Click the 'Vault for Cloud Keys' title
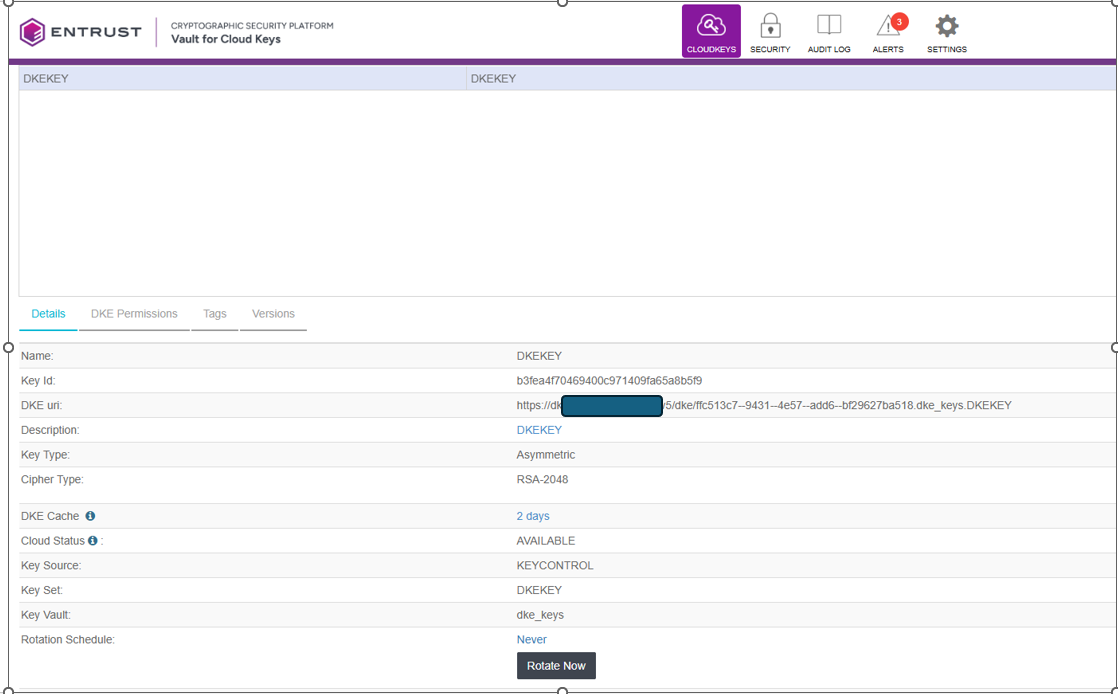Screen dimensions: 1118x694 pos(226,40)
